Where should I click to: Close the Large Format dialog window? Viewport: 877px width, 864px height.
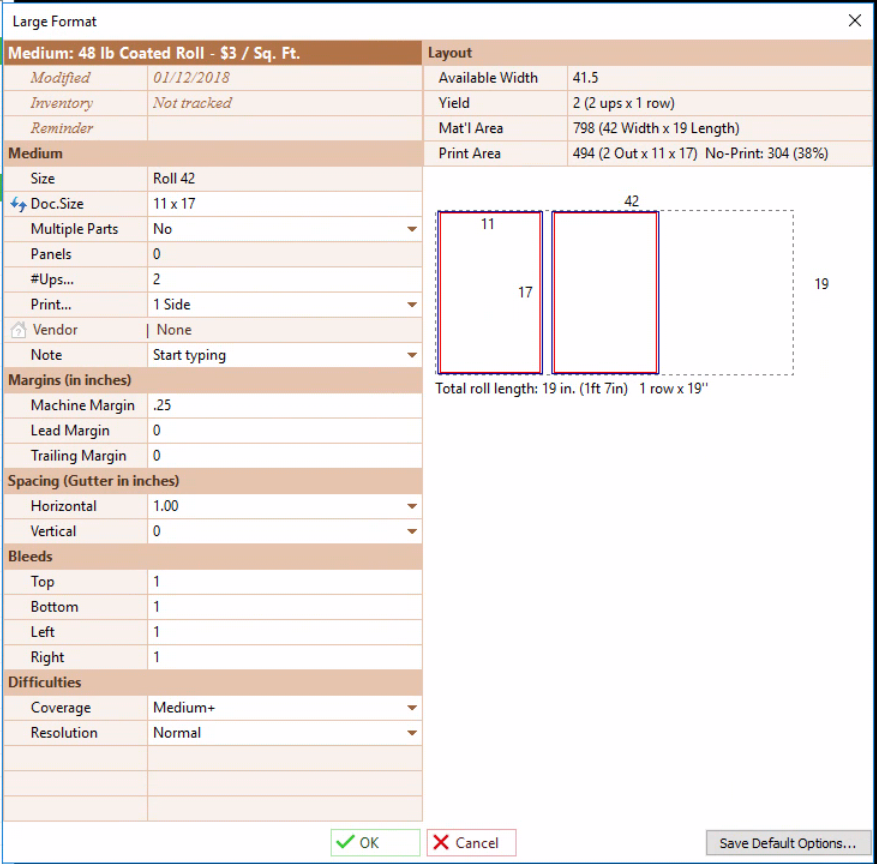(854, 20)
